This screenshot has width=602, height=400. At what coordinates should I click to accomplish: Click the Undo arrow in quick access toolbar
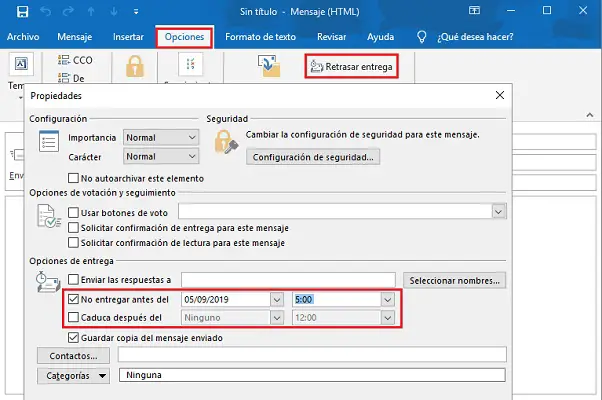point(46,11)
